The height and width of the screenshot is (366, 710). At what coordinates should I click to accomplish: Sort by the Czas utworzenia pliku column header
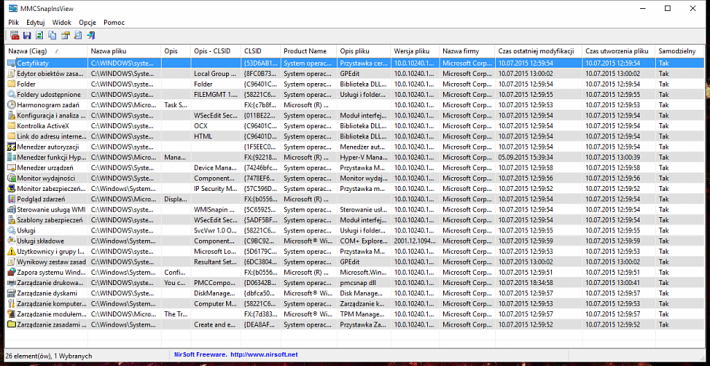(619, 51)
